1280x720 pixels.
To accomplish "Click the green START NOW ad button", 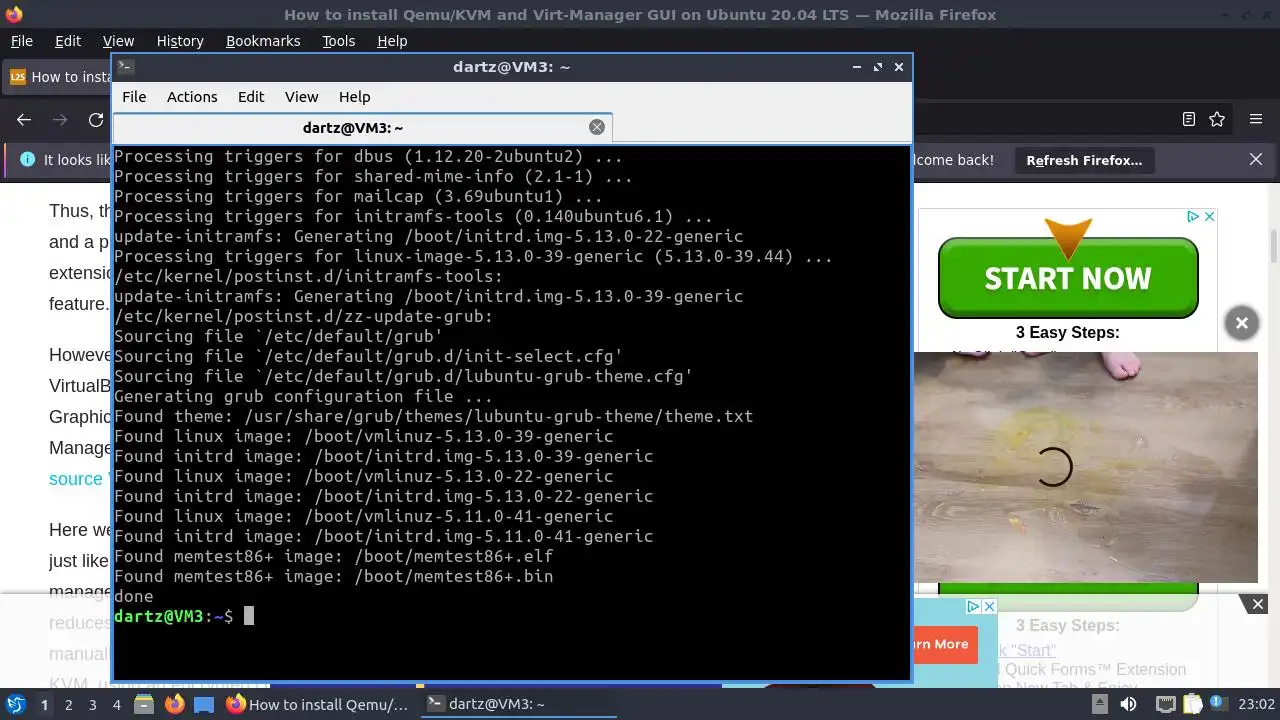I will pyautogui.click(x=1068, y=278).
